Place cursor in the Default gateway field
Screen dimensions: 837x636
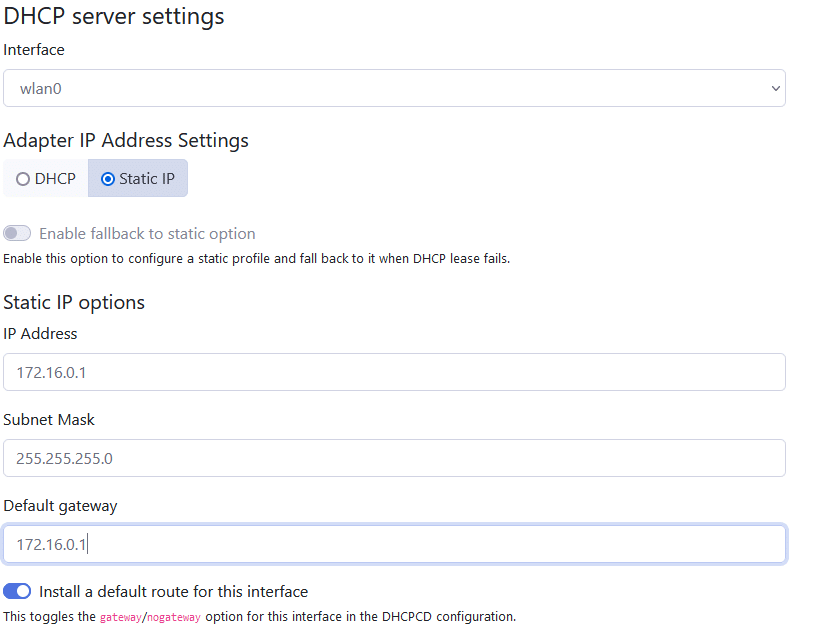393,544
